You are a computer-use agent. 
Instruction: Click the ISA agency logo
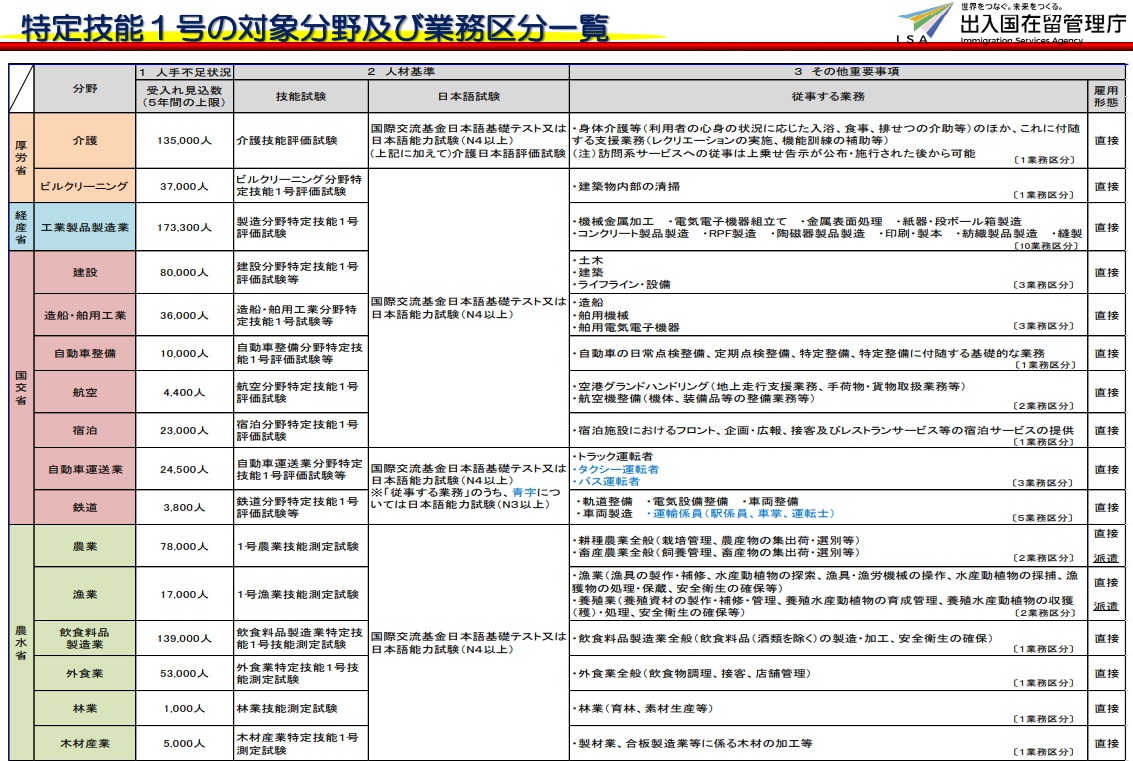[x=925, y=22]
